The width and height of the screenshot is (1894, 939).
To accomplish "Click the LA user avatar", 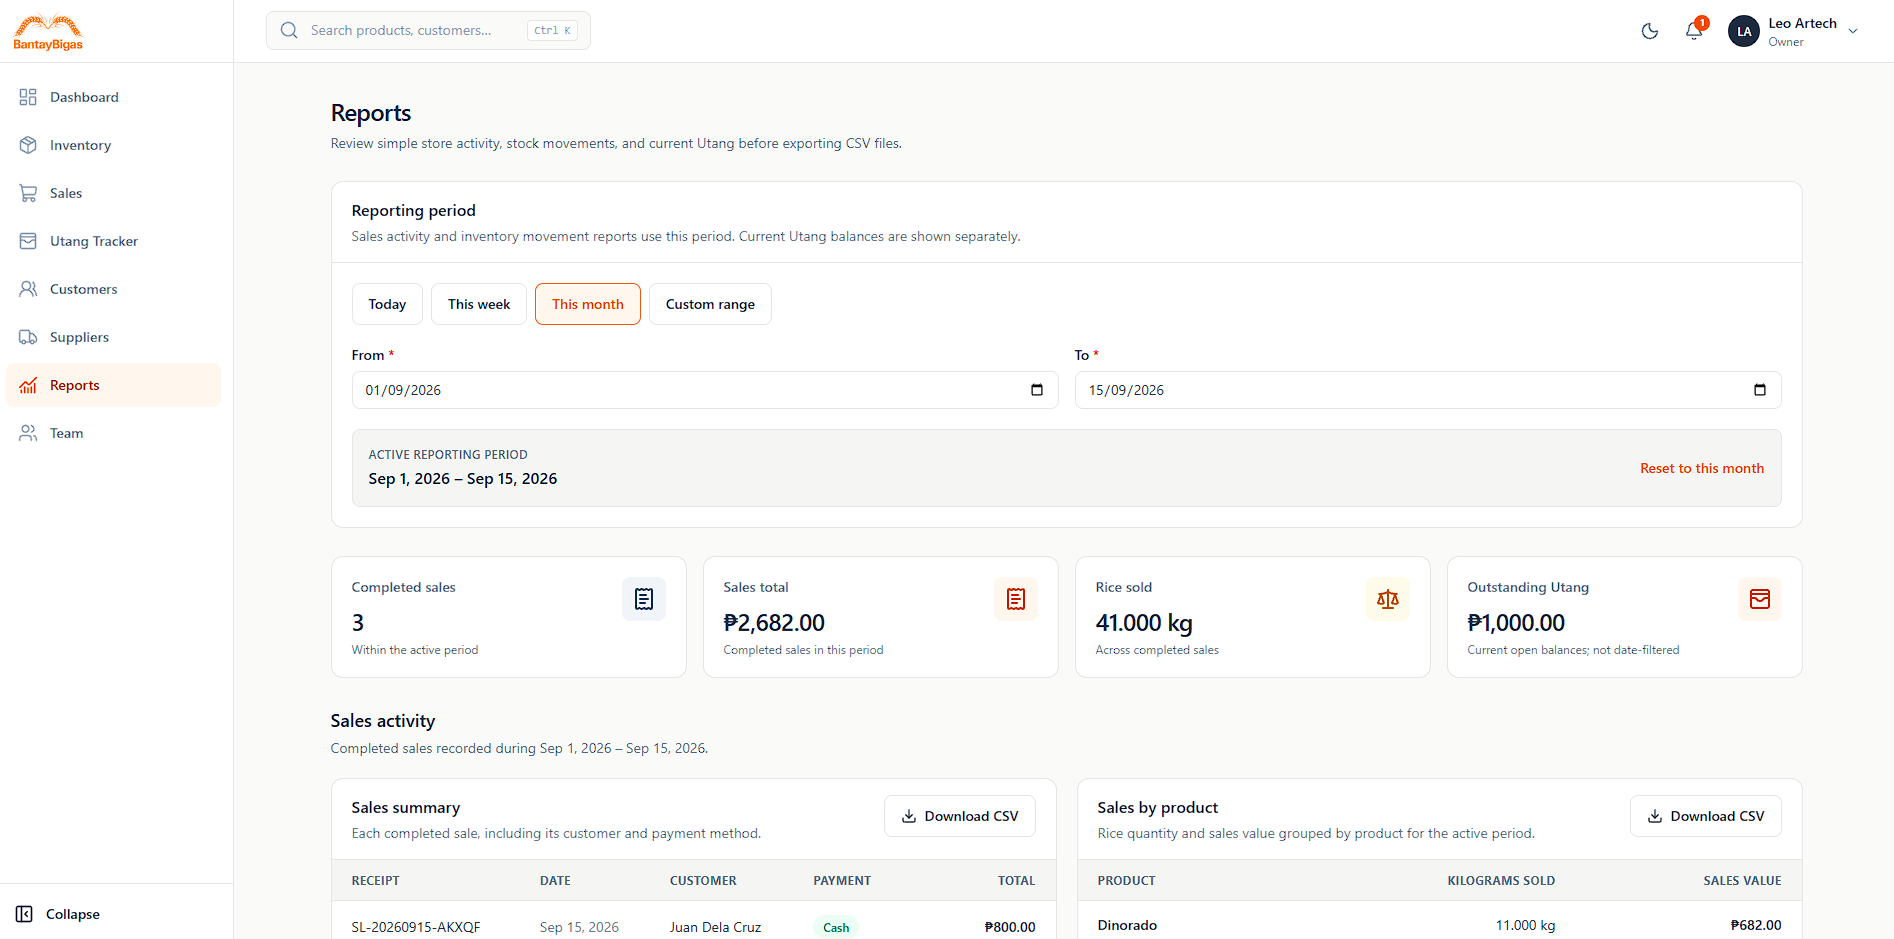I will tap(1744, 31).
